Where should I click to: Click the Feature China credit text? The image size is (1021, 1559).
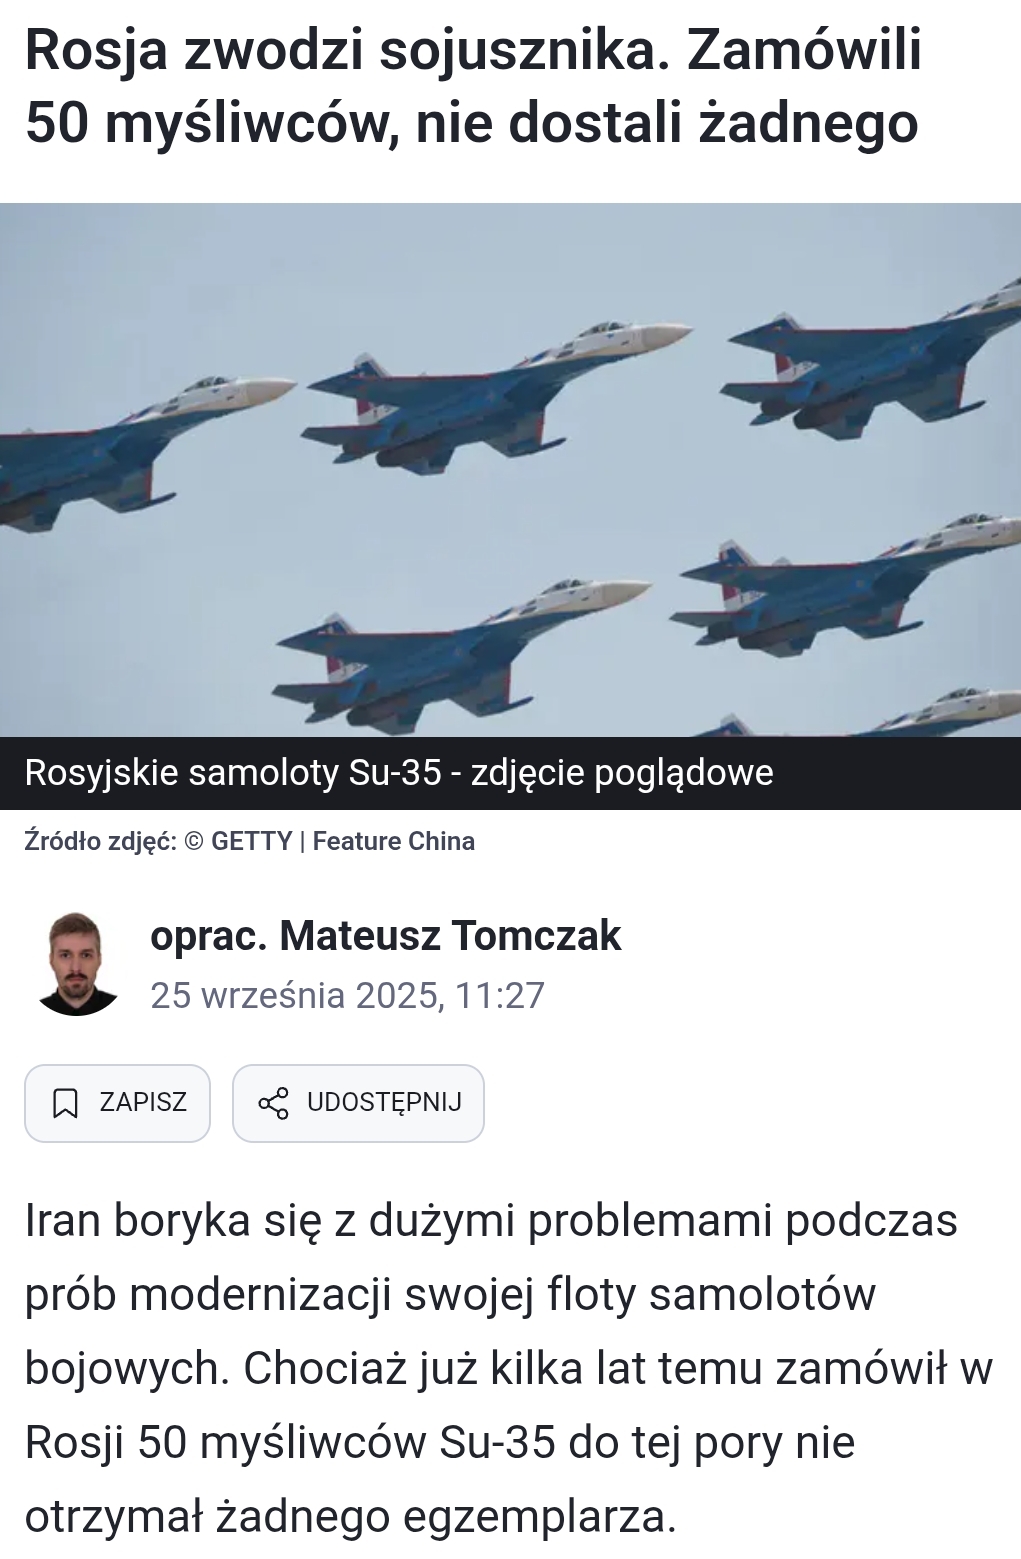pos(394,841)
